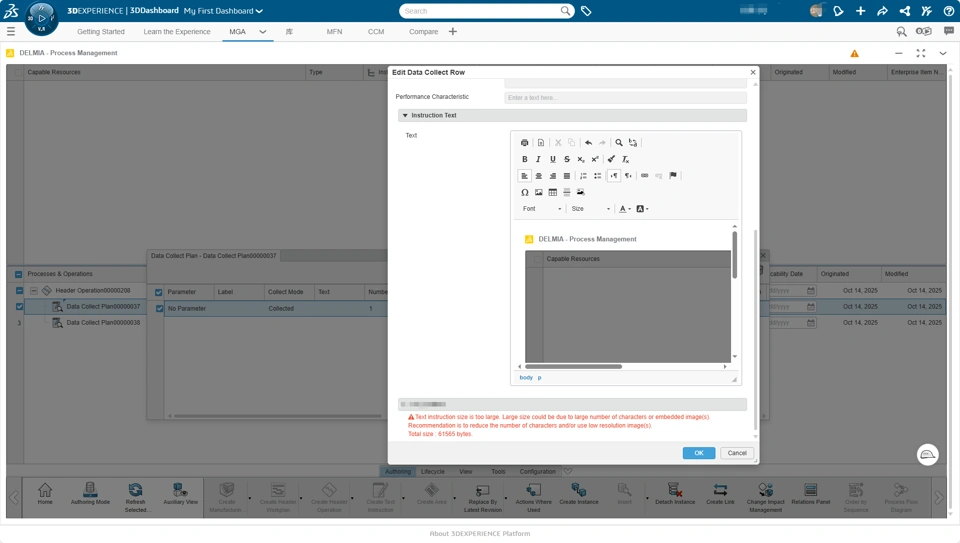Insert a bulleted list
Screen dimensions: 960x543
[598, 176]
